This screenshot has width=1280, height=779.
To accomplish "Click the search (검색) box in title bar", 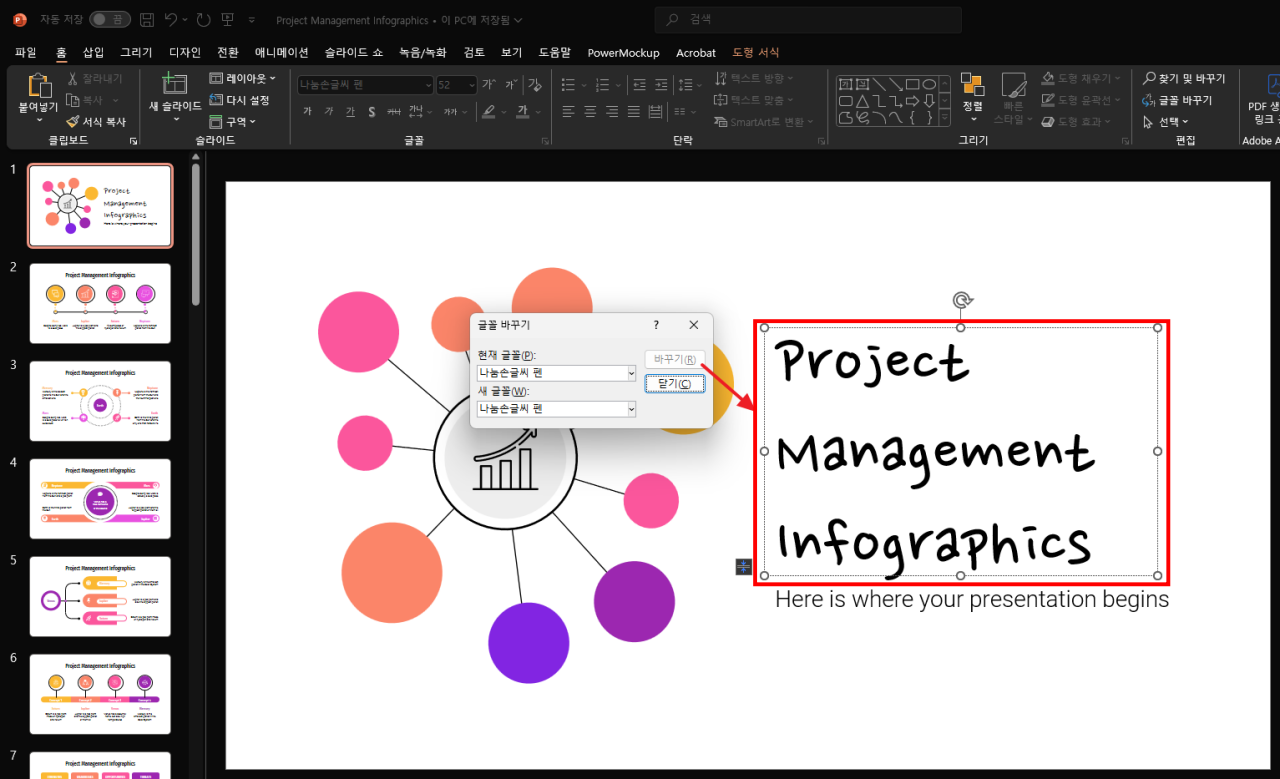I will point(808,20).
